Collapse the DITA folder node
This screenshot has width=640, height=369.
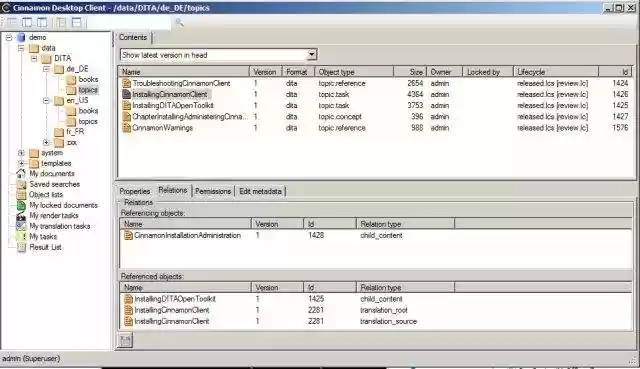[34, 58]
